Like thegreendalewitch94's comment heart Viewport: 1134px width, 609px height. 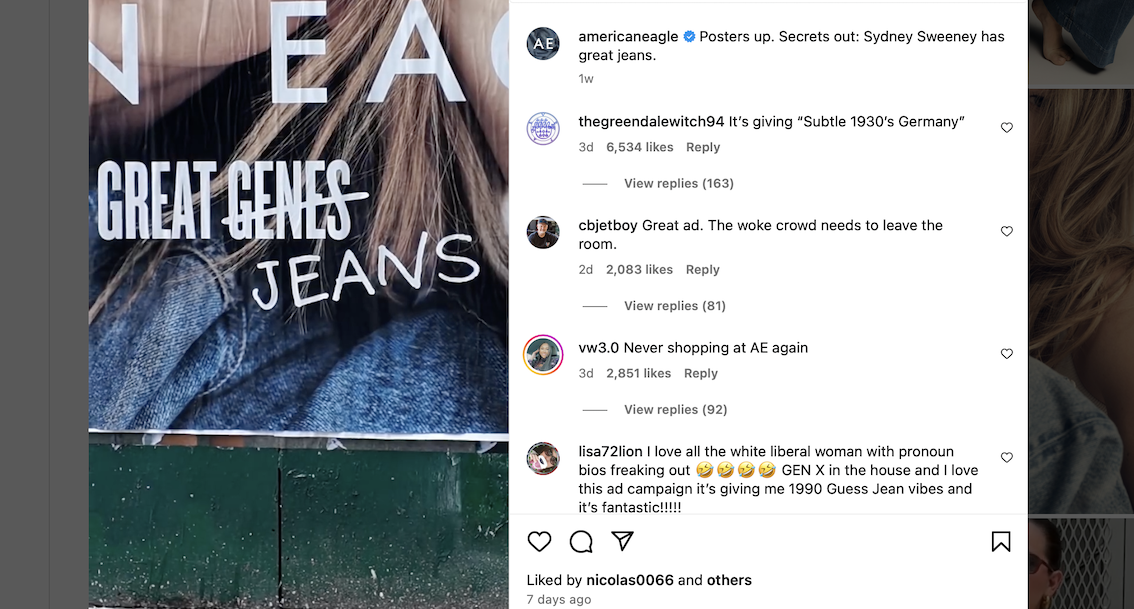click(x=1007, y=128)
